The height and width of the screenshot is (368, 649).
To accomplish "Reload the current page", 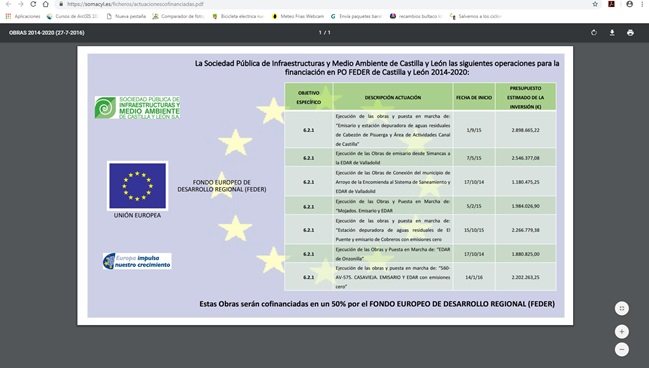I will coord(33,4).
